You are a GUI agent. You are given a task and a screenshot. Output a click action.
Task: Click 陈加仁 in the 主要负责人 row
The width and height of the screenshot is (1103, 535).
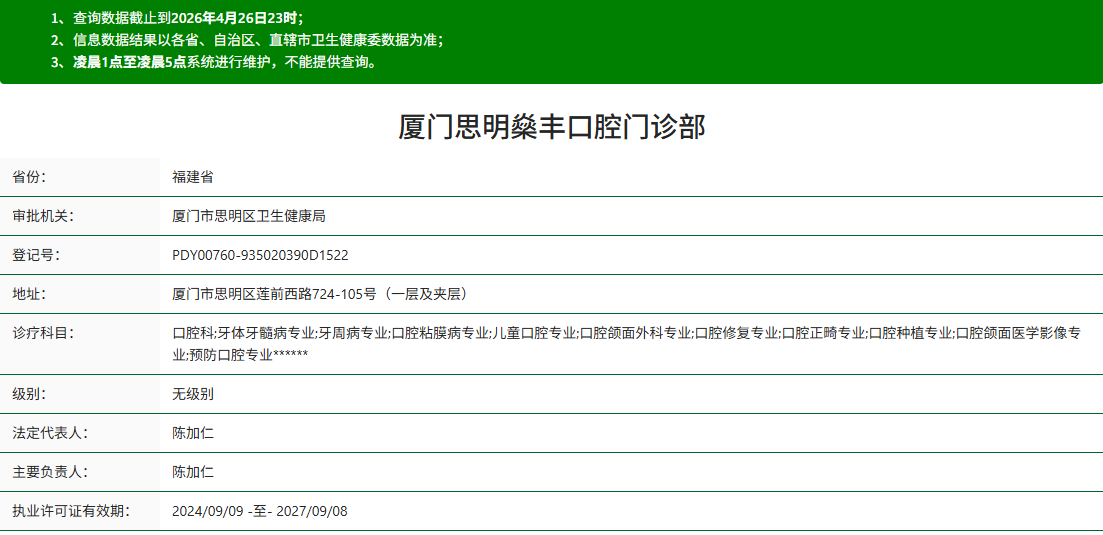coord(193,472)
